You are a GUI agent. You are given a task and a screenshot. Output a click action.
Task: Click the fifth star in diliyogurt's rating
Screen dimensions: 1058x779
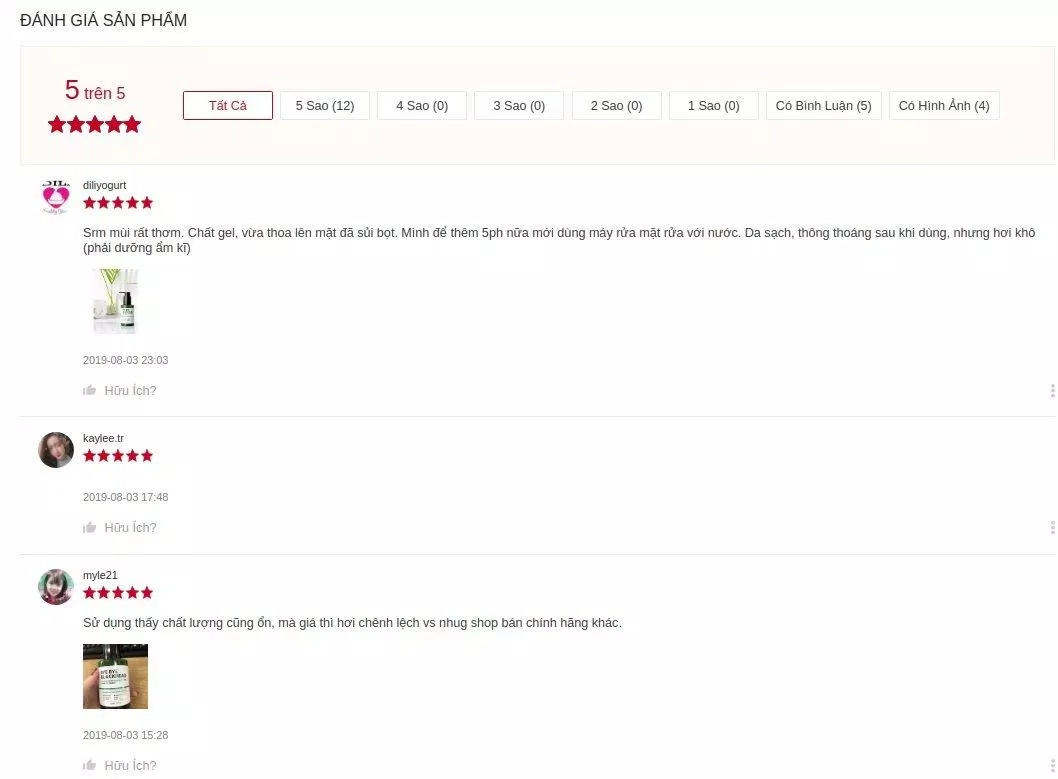[149, 202]
